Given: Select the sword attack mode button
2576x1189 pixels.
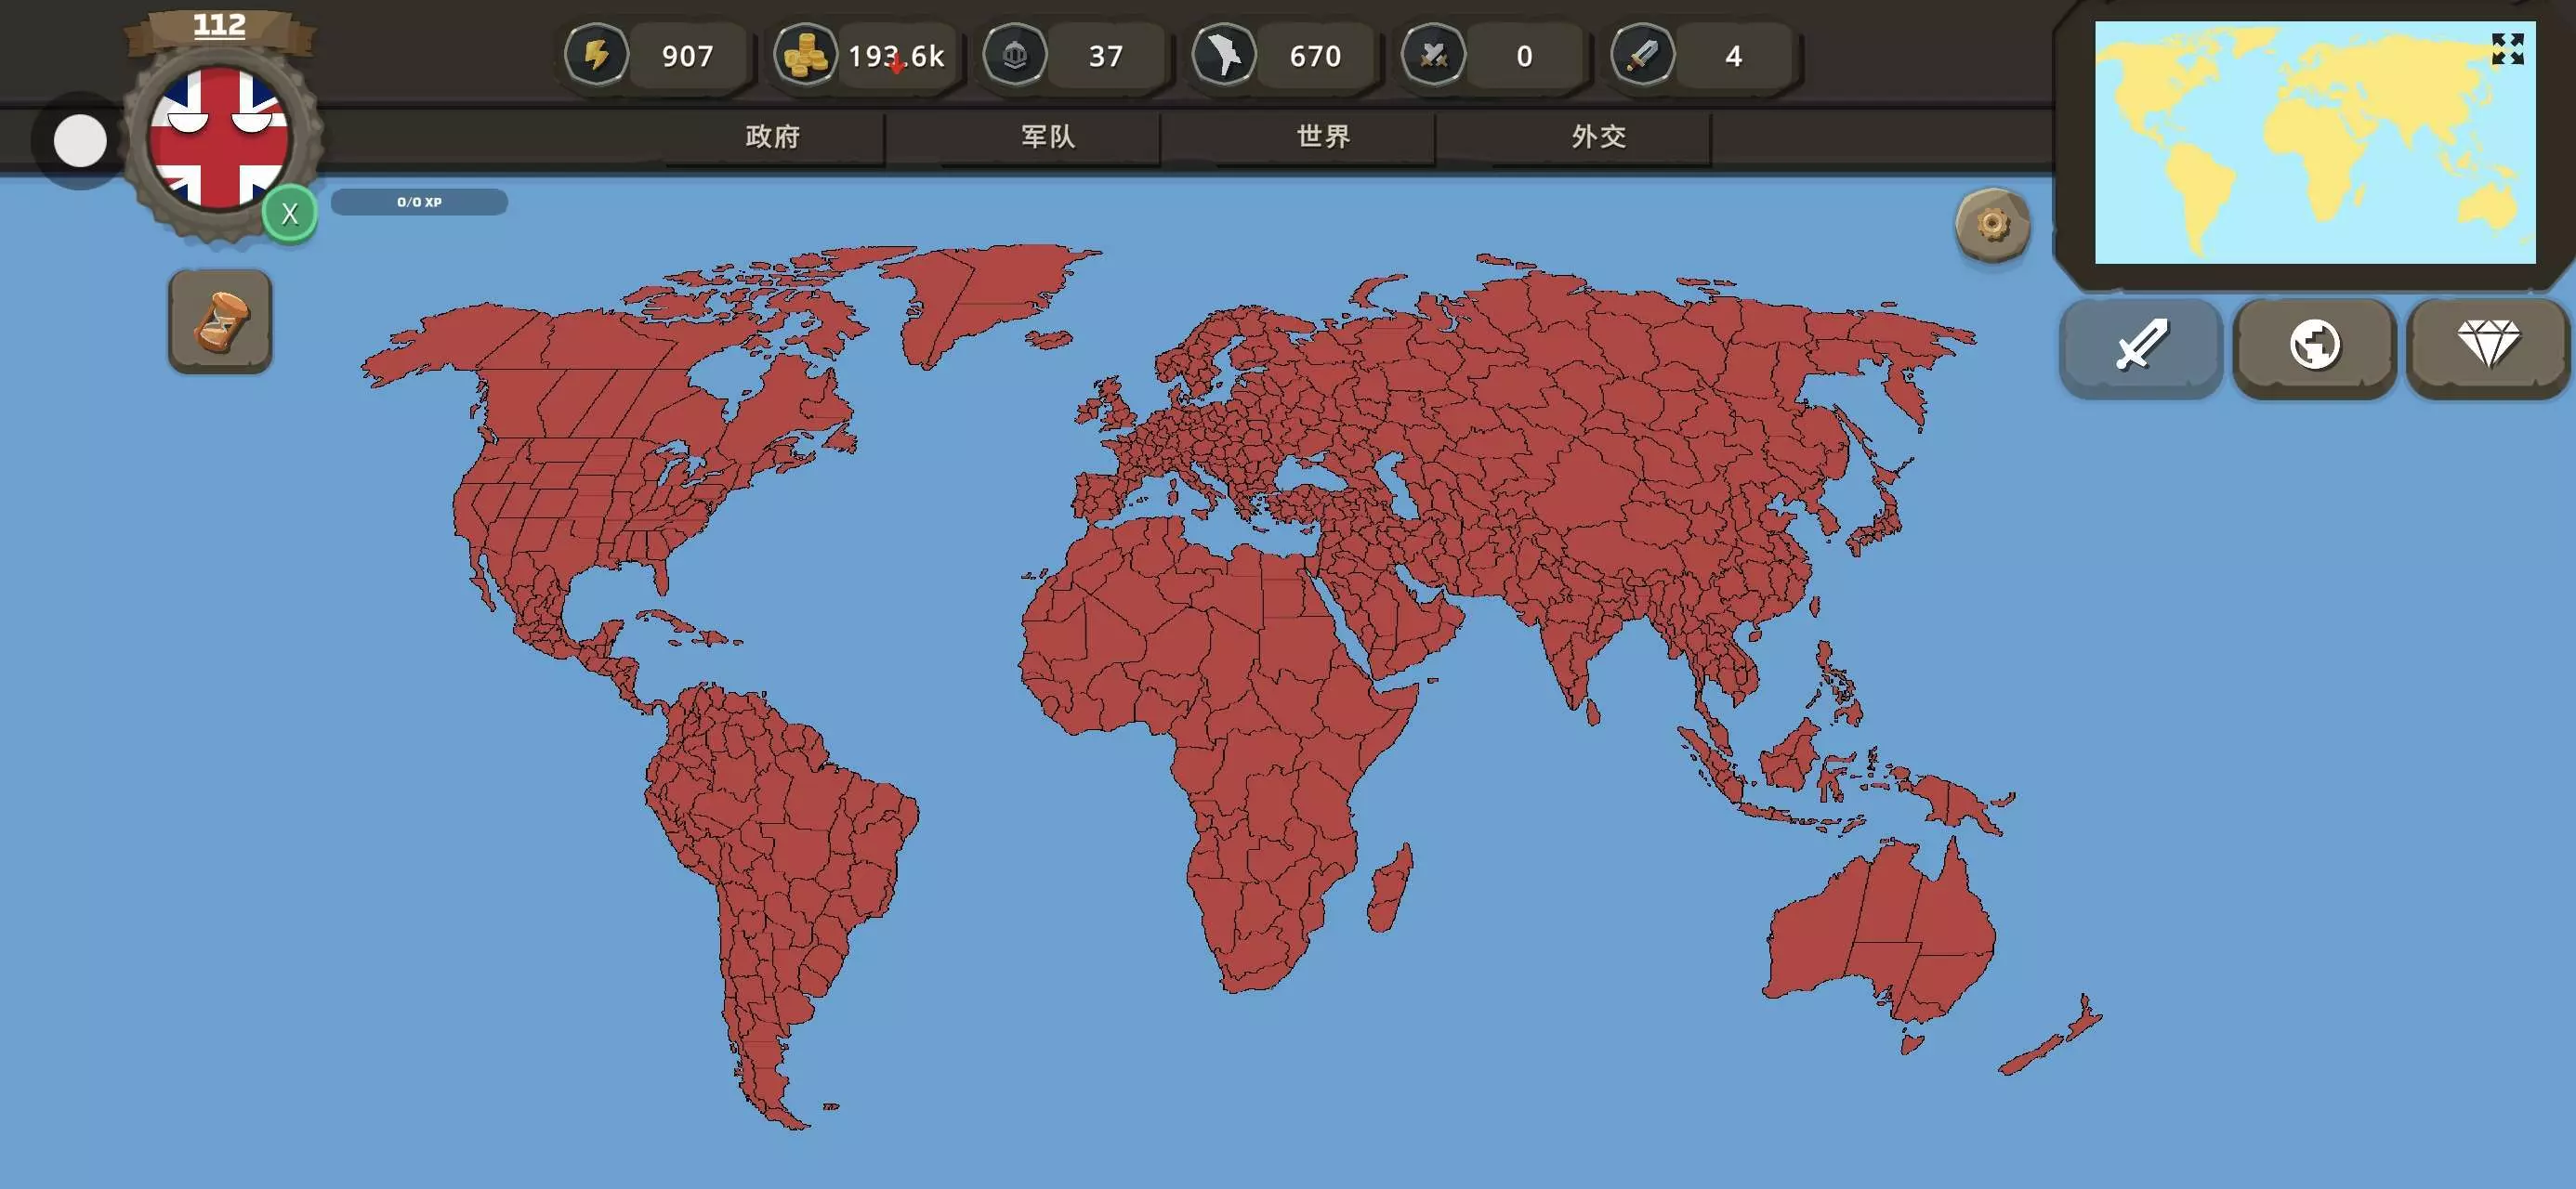Looking at the screenshot, I should 2141,346.
